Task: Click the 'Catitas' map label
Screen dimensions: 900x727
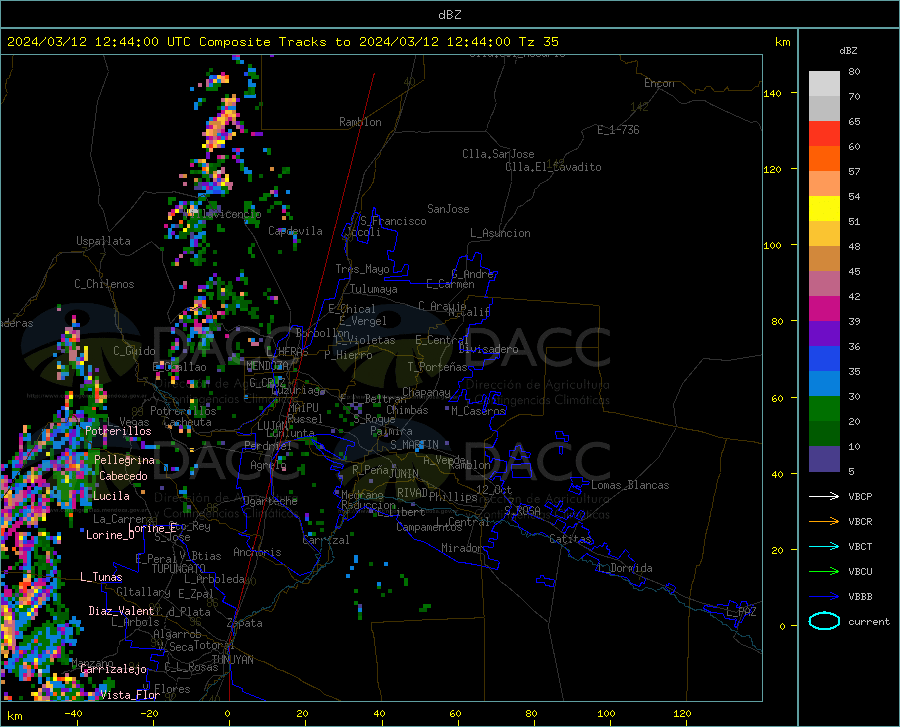Action: (x=570, y=539)
